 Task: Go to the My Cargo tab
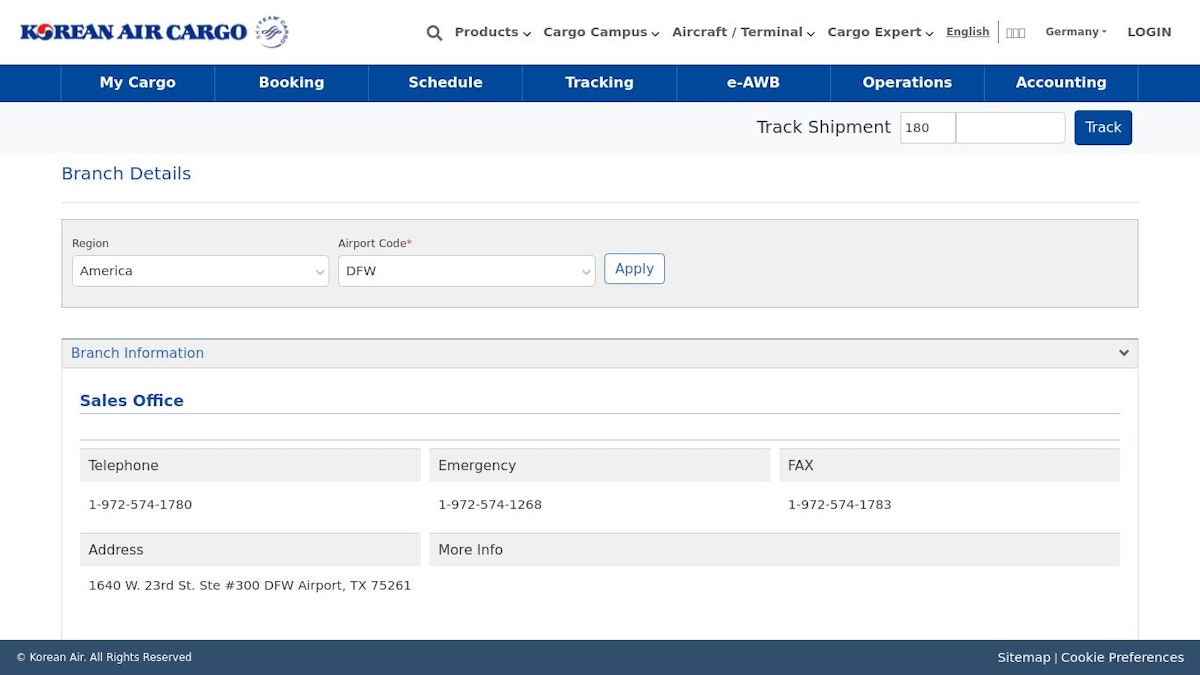click(138, 83)
